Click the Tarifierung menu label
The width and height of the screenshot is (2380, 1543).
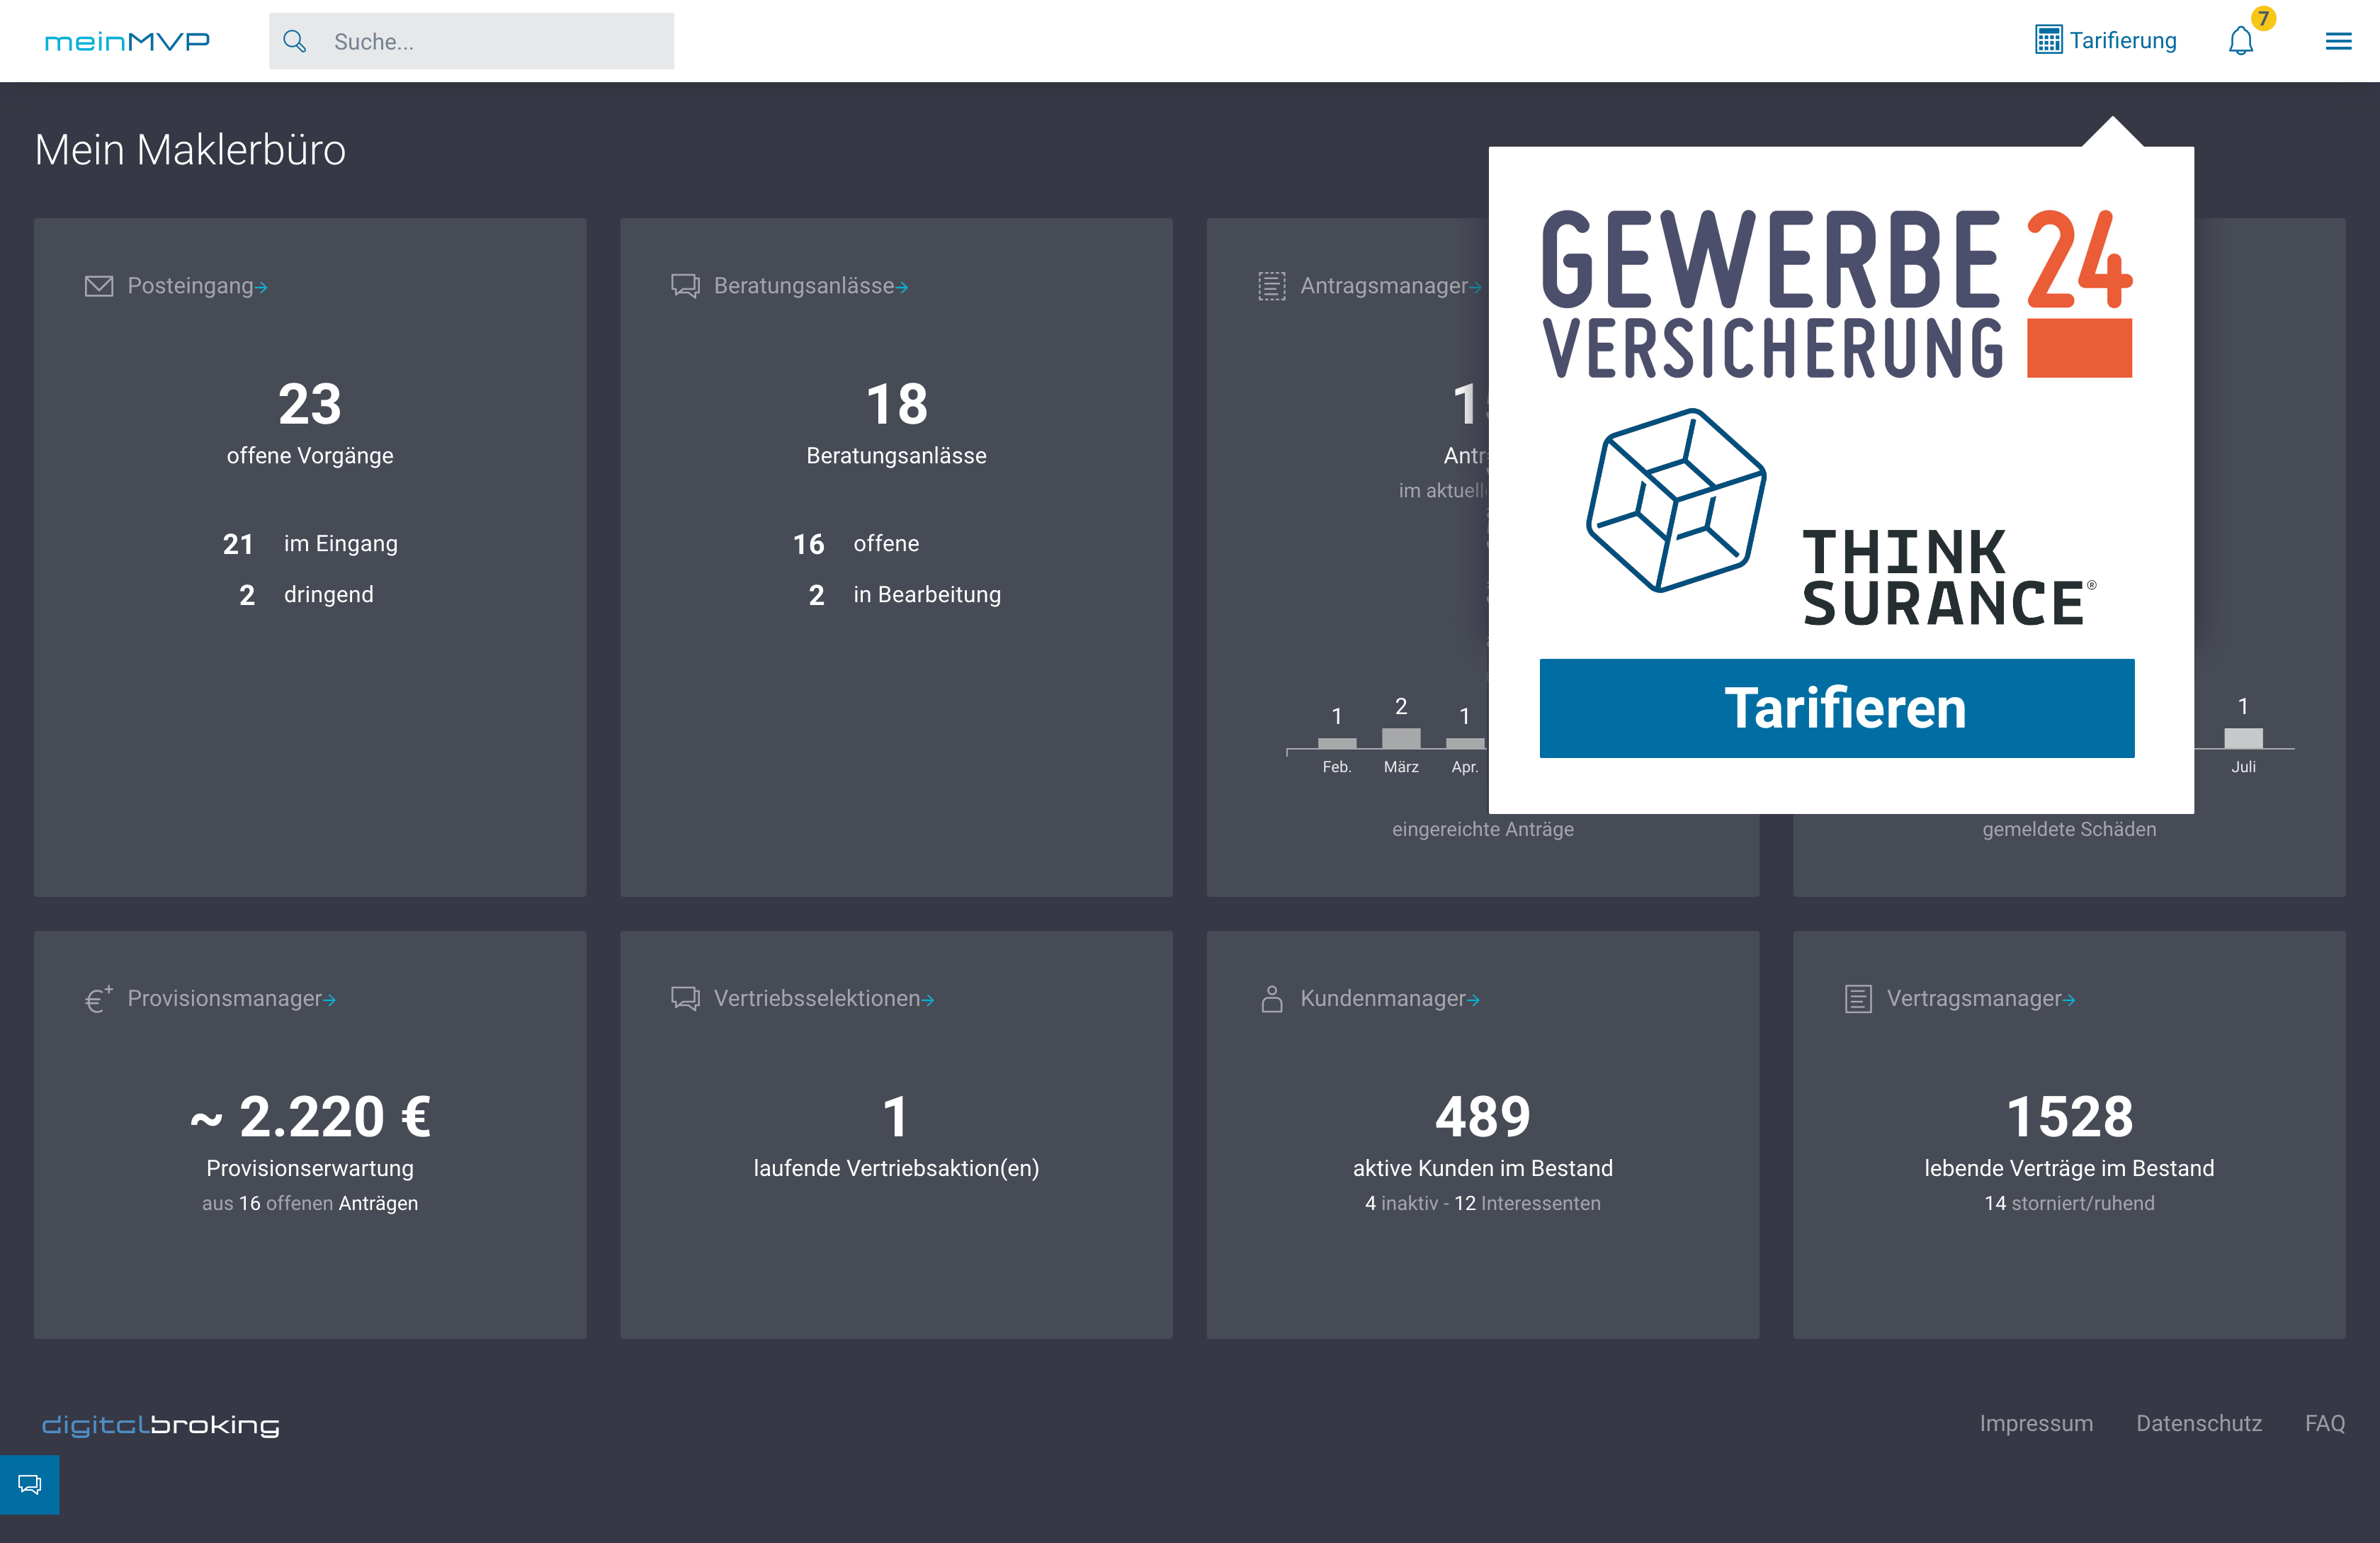2122,41
